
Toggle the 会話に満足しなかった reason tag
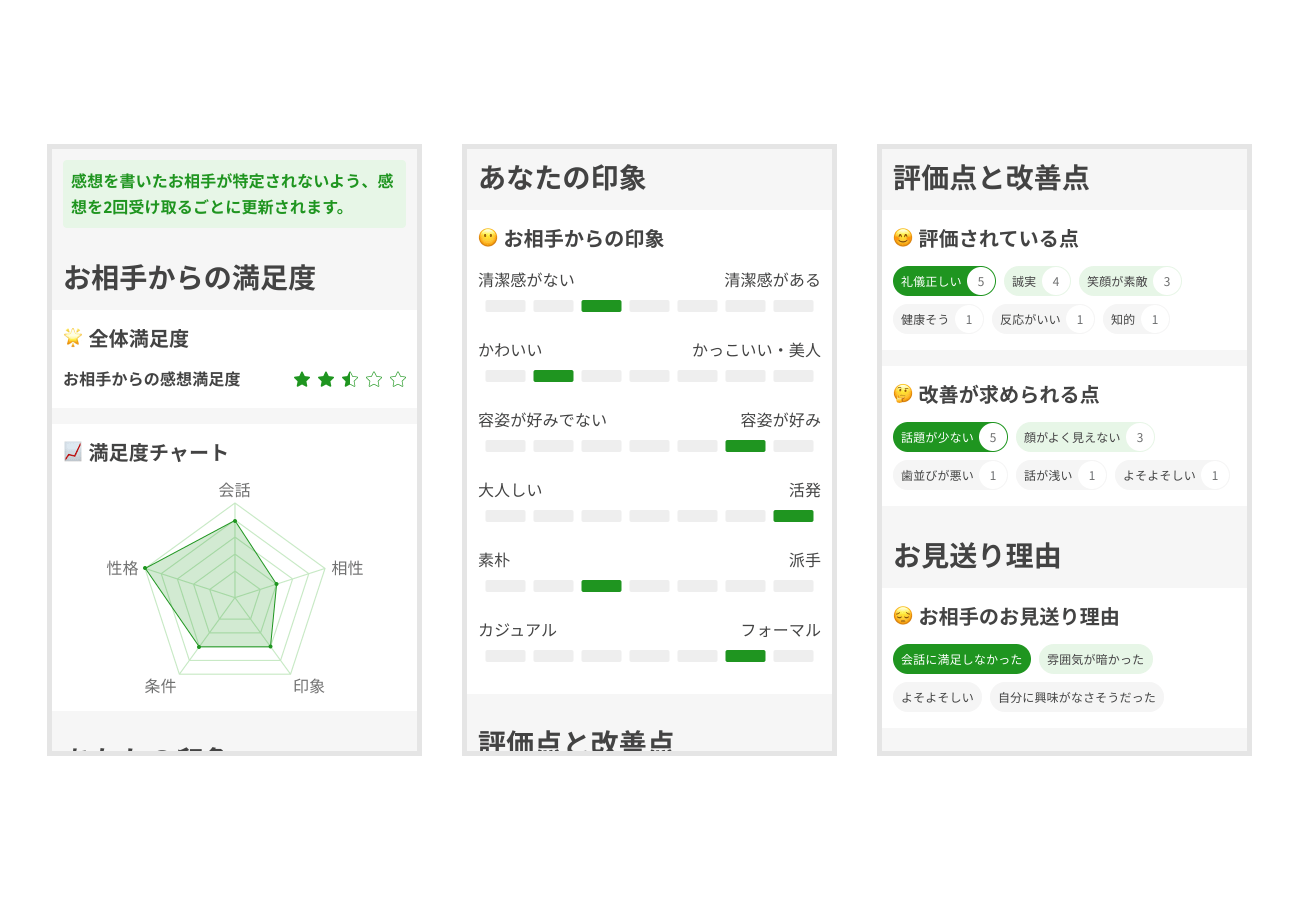coord(961,659)
